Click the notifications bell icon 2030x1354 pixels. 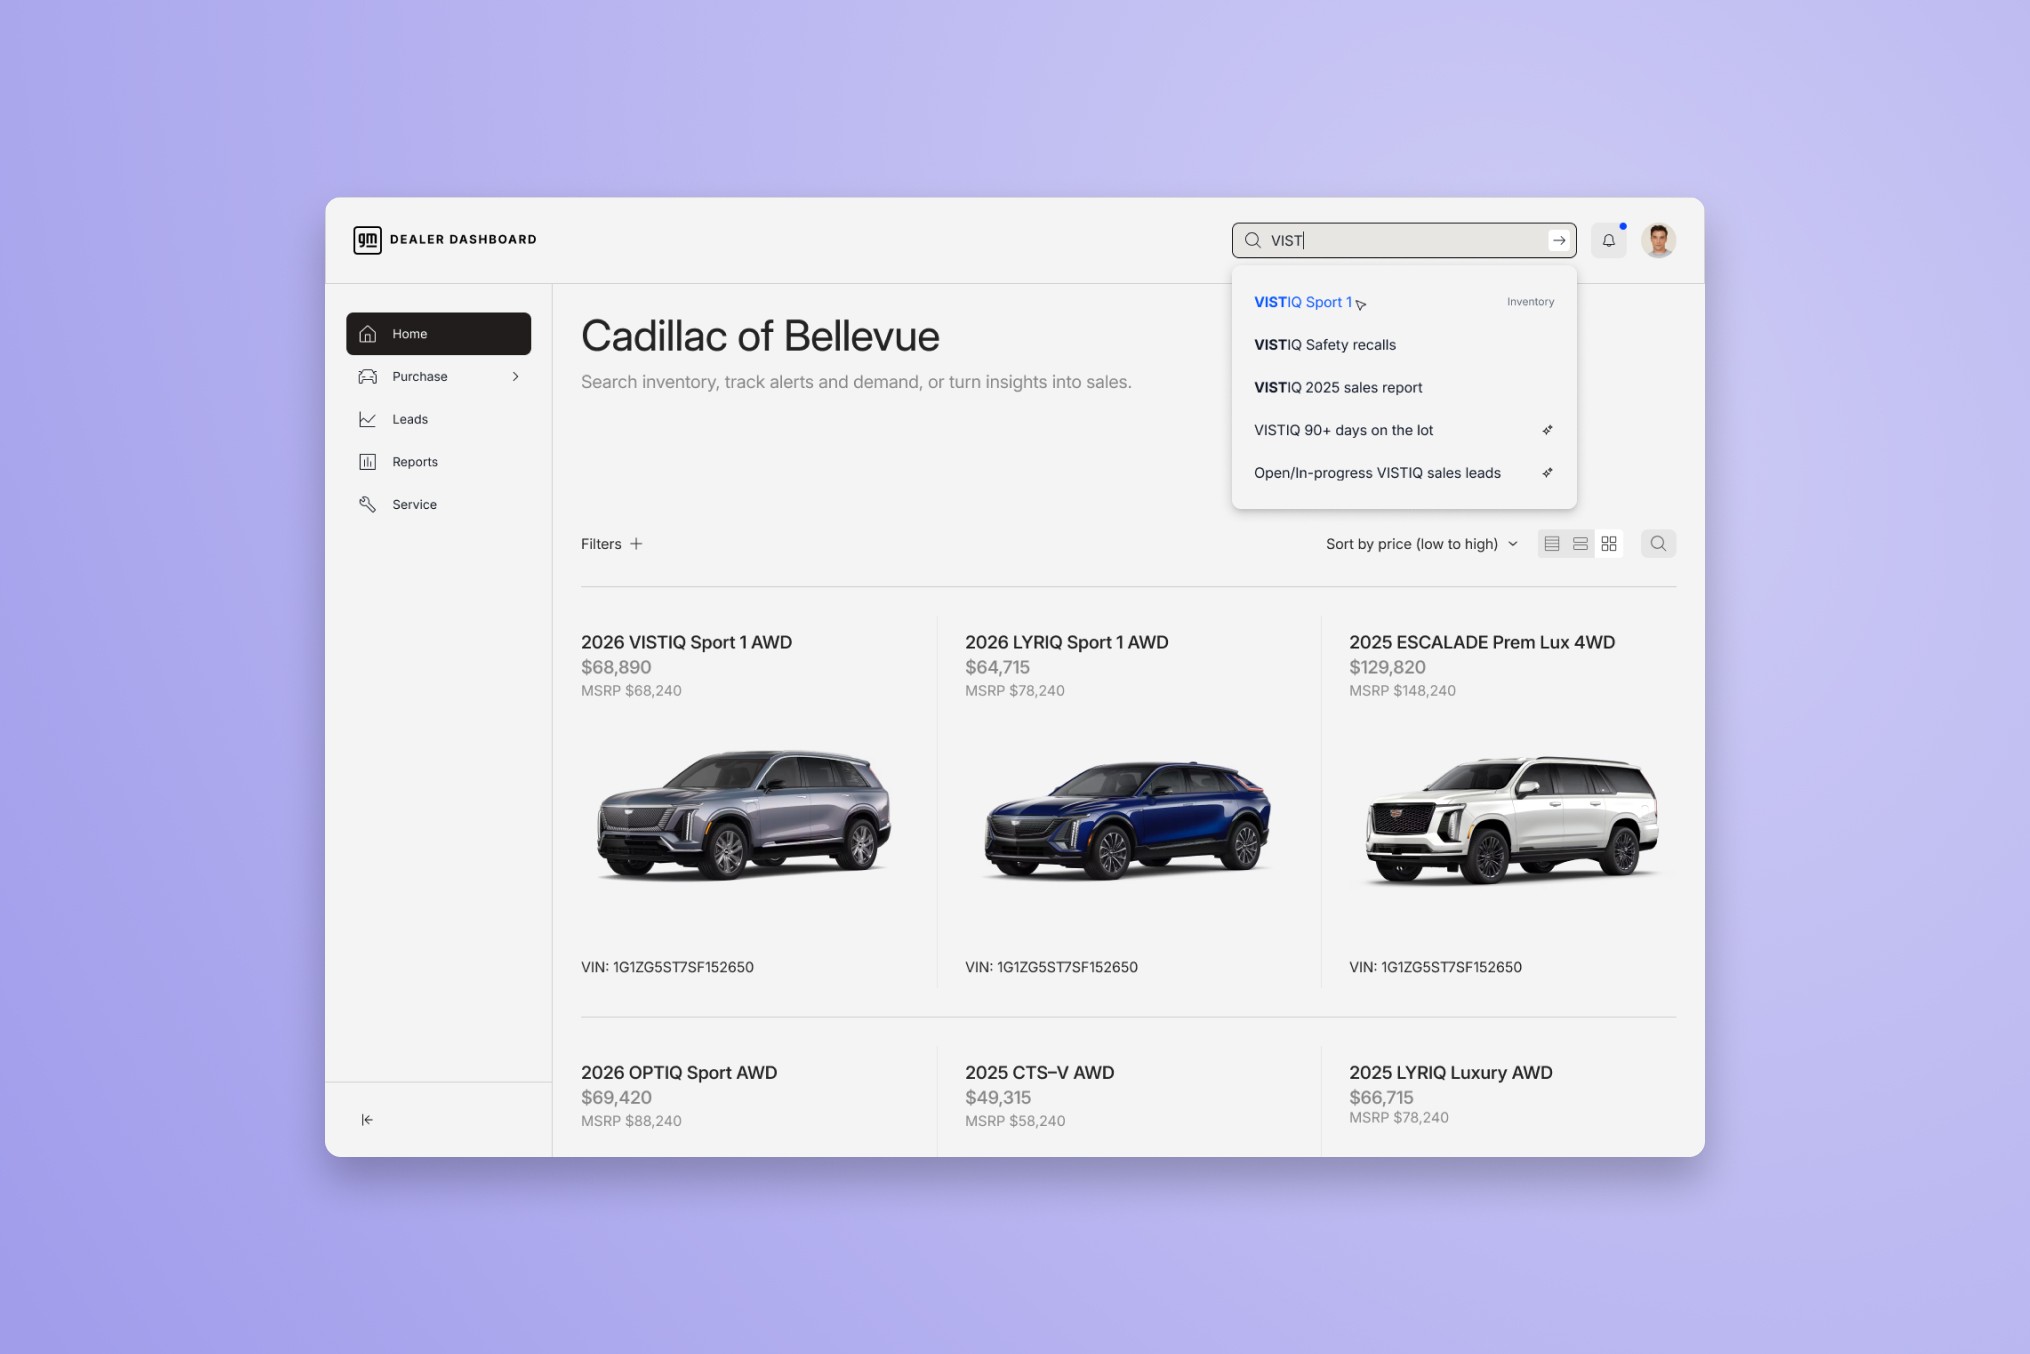coord(1608,240)
